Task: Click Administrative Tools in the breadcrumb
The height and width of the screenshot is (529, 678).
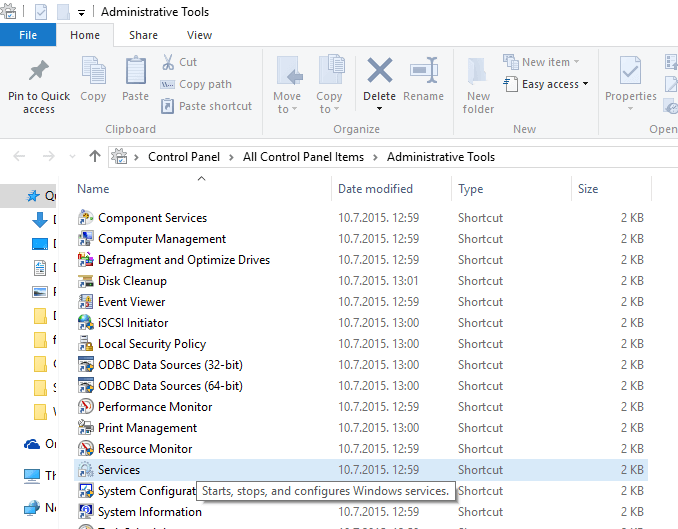Action: coord(441,157)
